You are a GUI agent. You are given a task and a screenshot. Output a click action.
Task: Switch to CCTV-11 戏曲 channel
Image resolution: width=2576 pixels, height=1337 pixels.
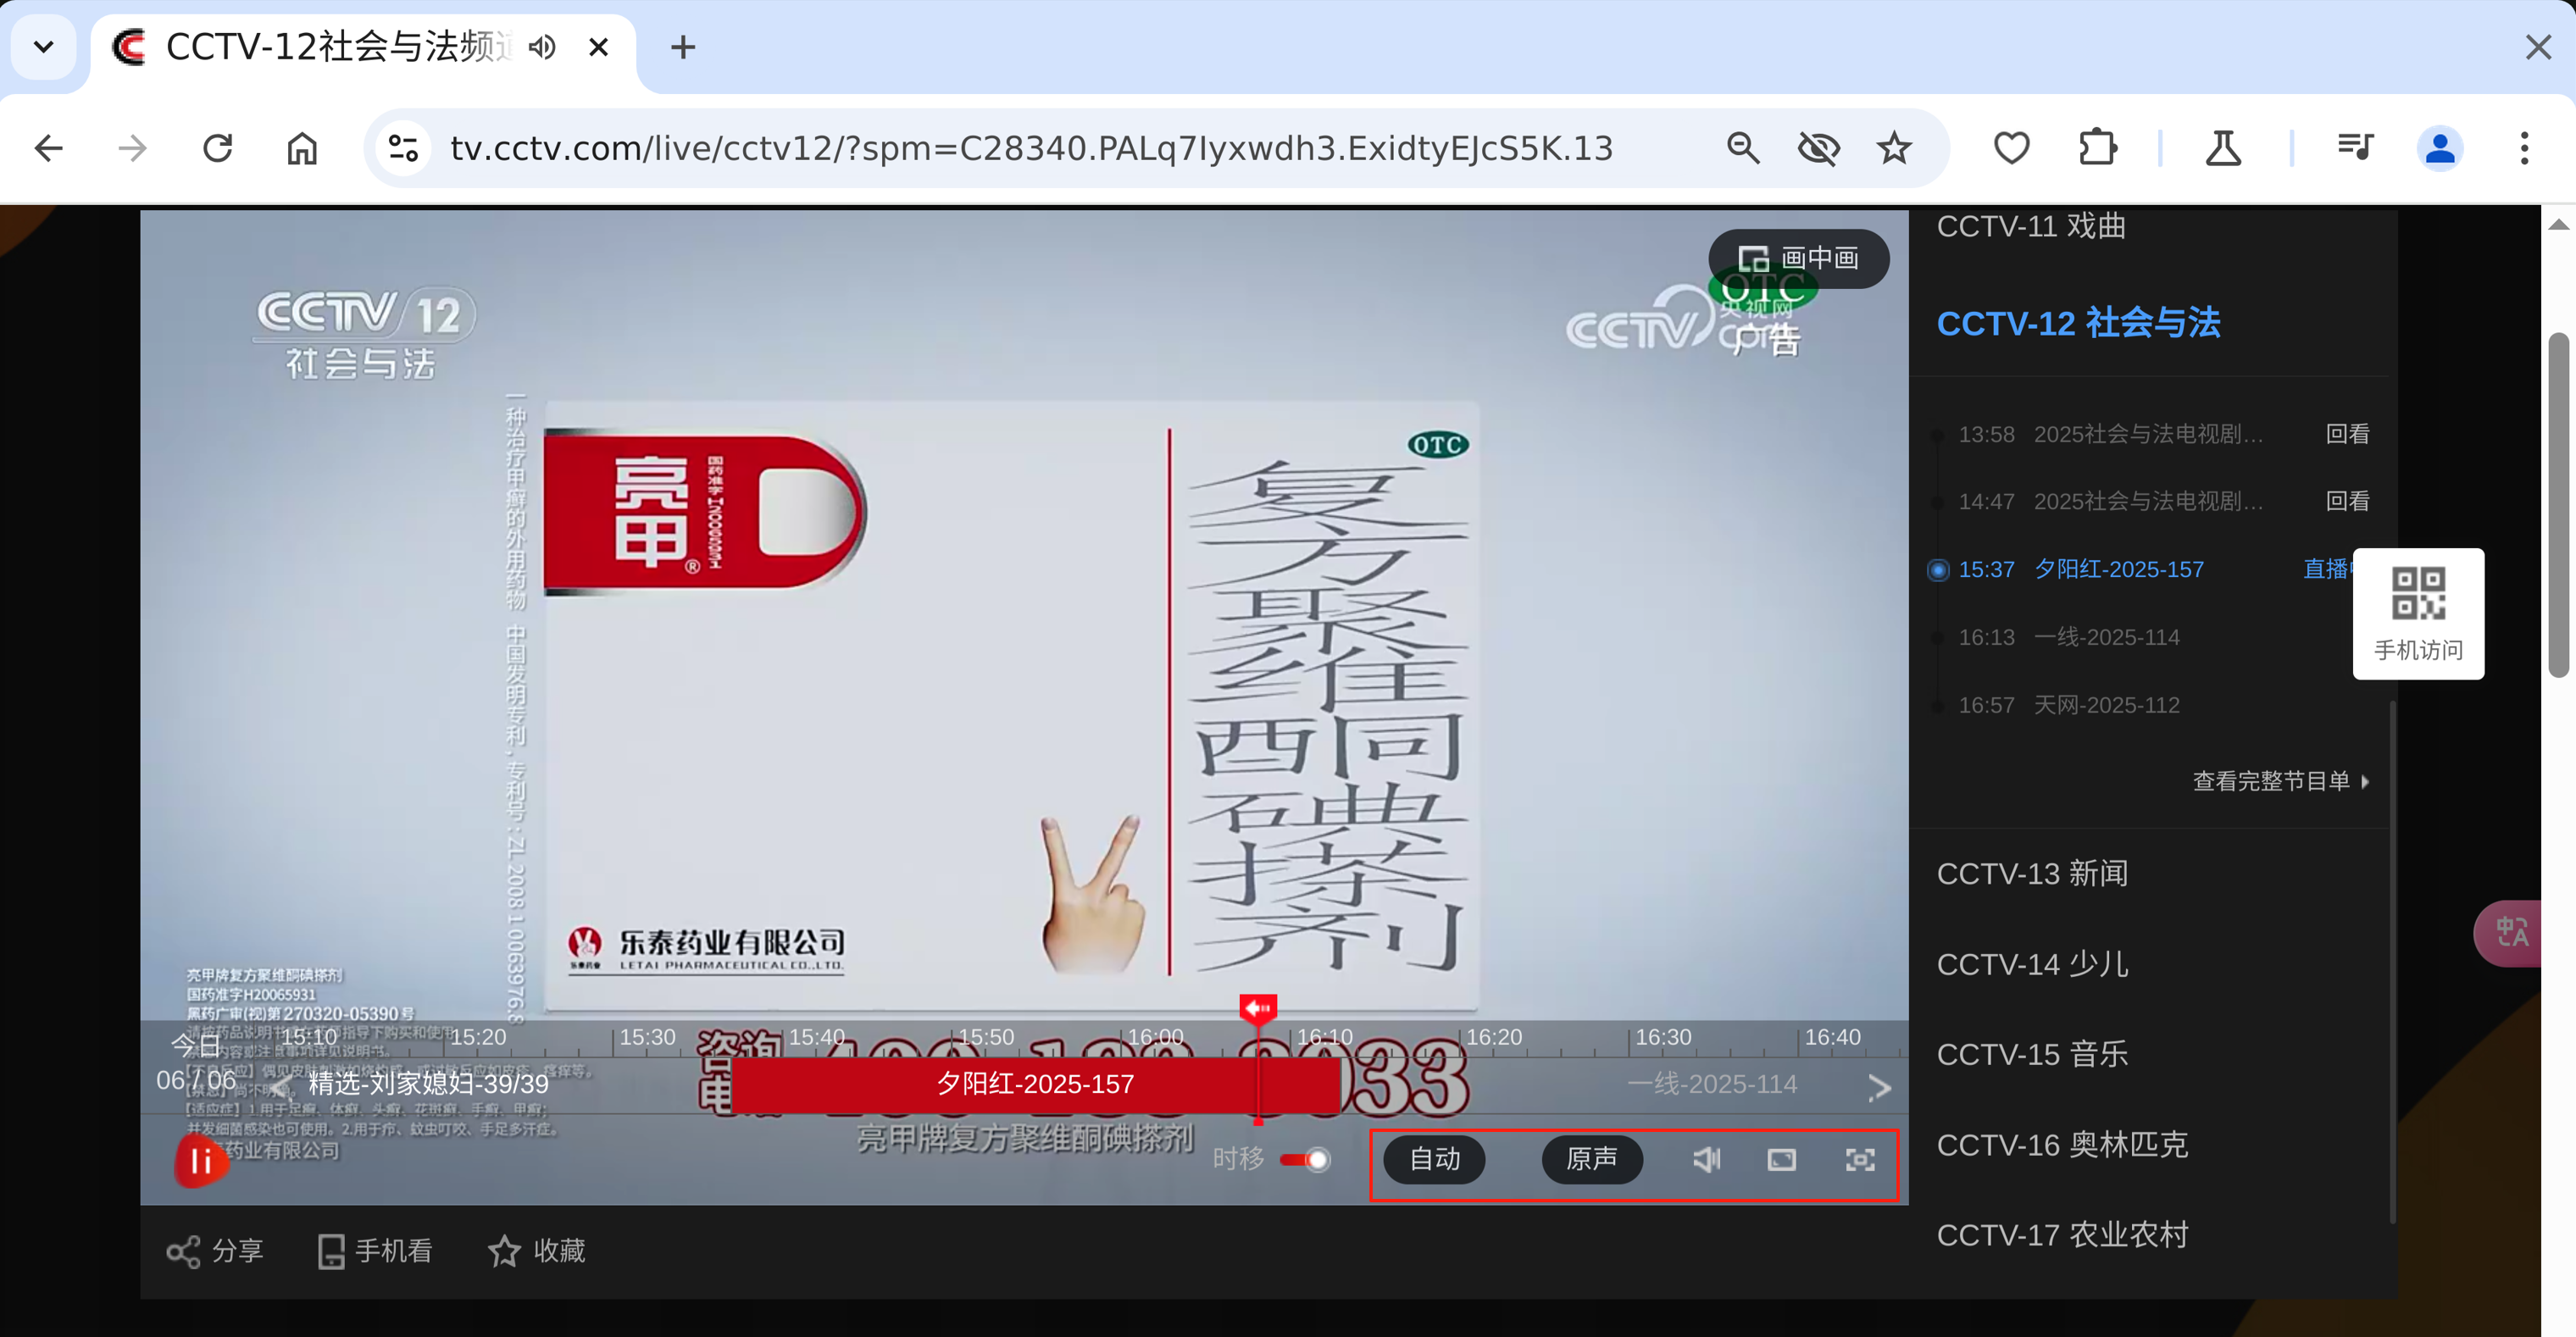coord(2031,226)
